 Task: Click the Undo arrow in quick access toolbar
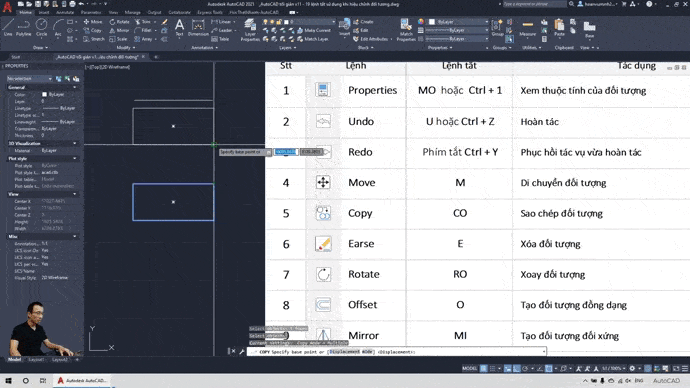tap(81, 4)
